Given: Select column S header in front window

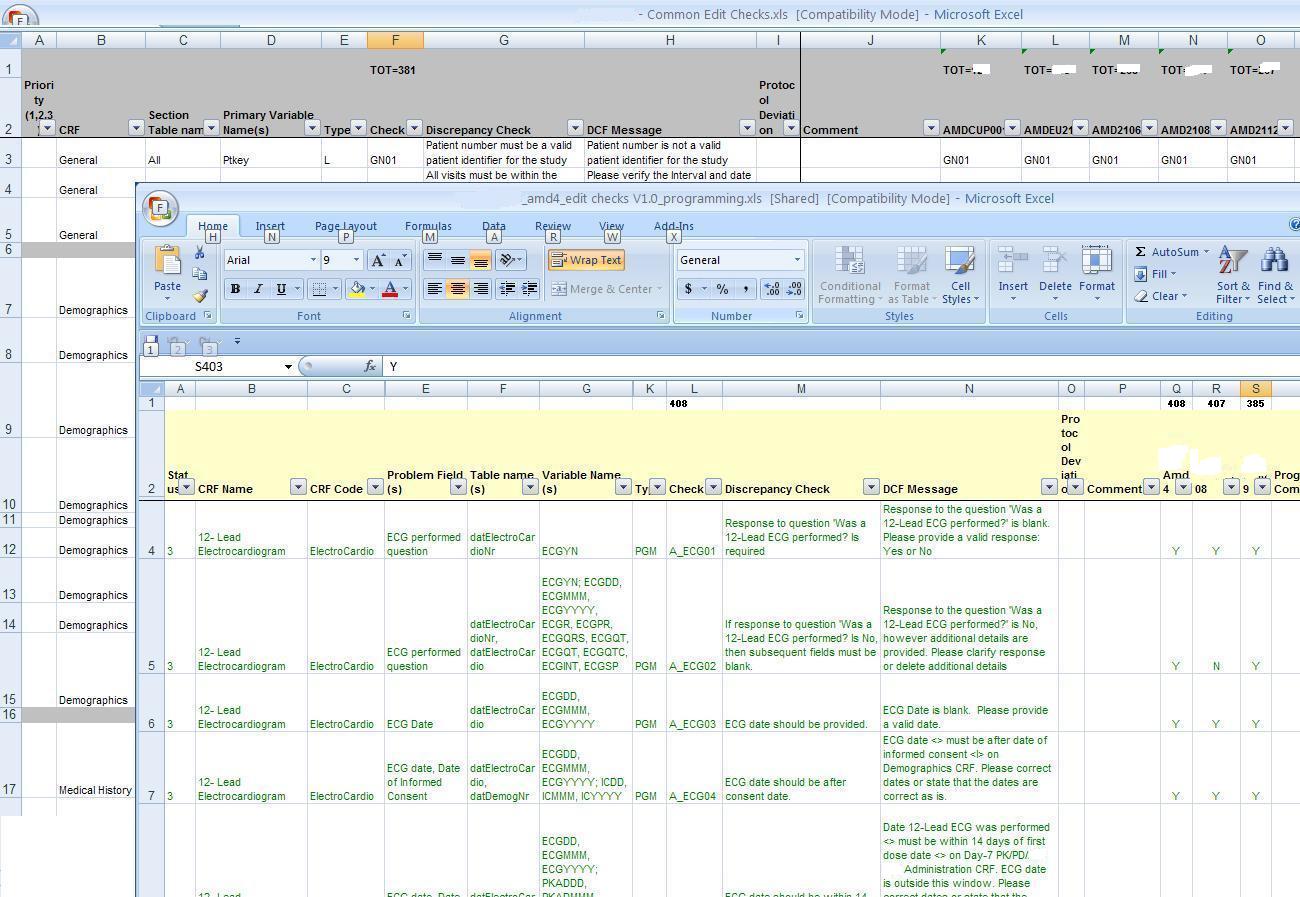Looking at the screenshot, I should 1256,388.
